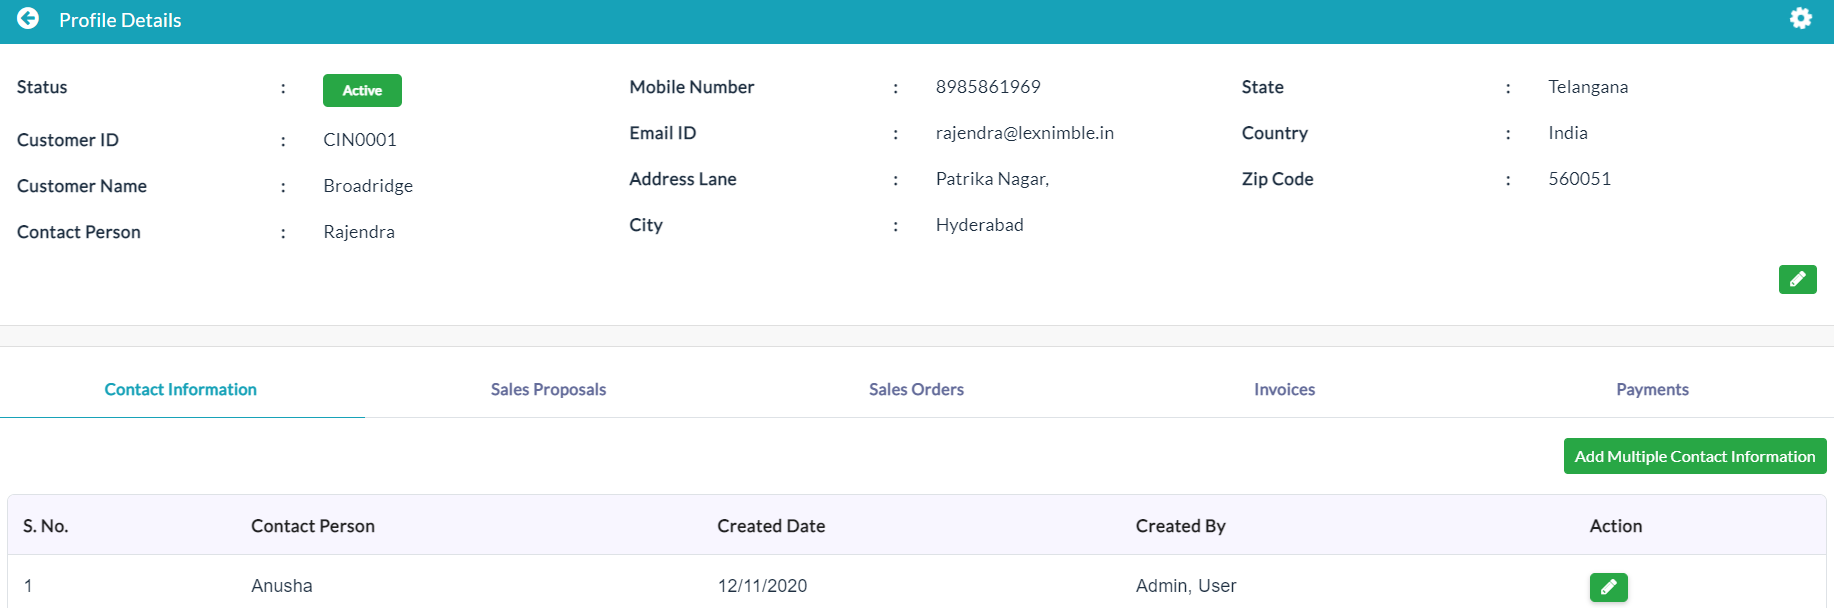Screen dimensions: 1834x608
Task: Click the Country field label
Action: coord(1275,133)
